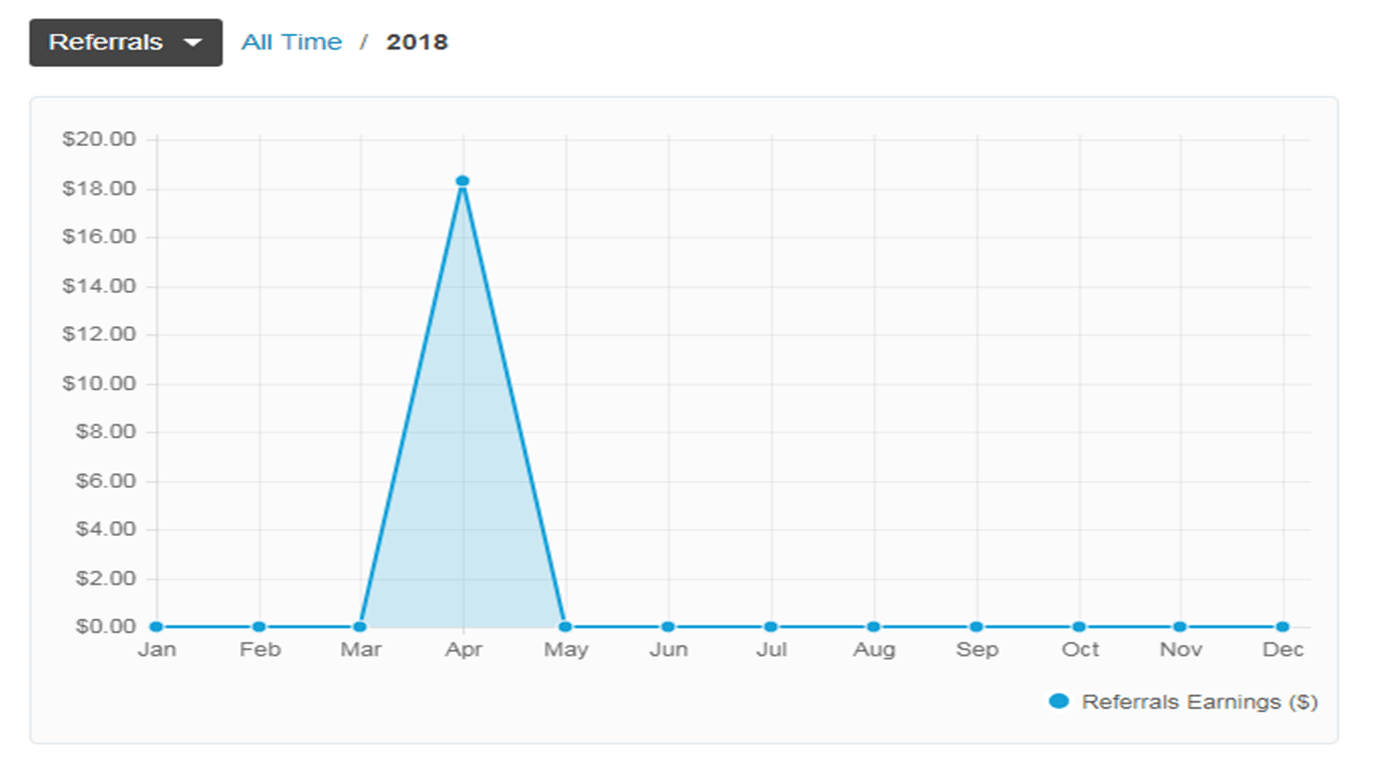Image resolution: width=1373 pixels, height=774 pixels.
Task: Select the April peak data point
Action: click(462, 181)
